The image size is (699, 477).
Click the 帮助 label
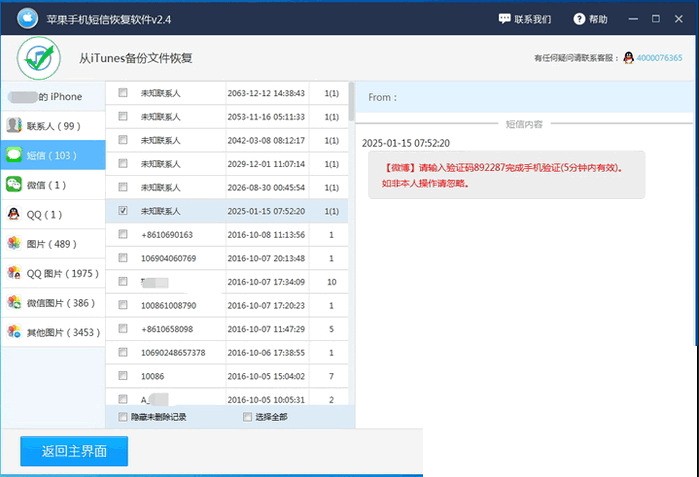click(598, 19)
